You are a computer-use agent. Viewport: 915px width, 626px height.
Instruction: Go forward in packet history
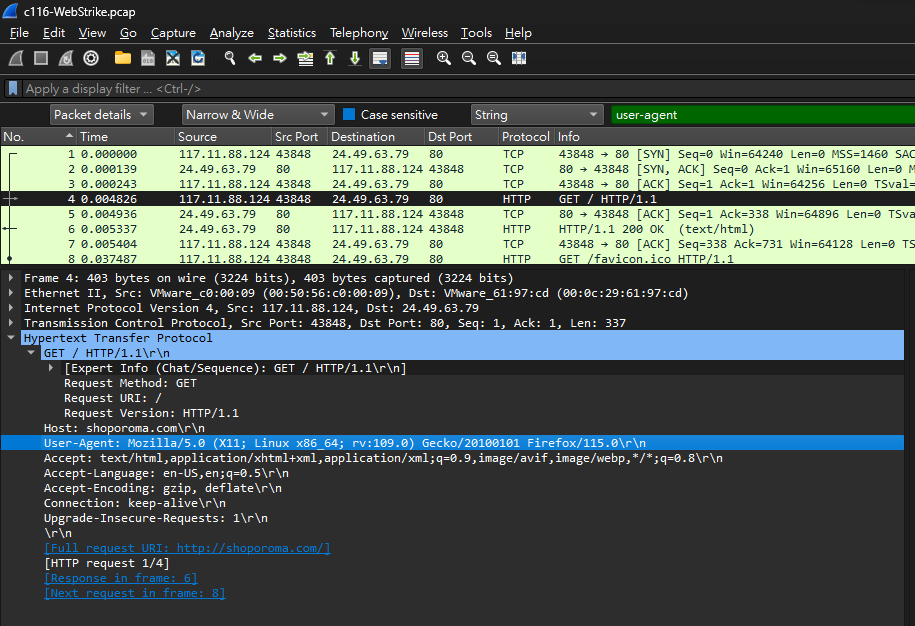pos(280,58)
